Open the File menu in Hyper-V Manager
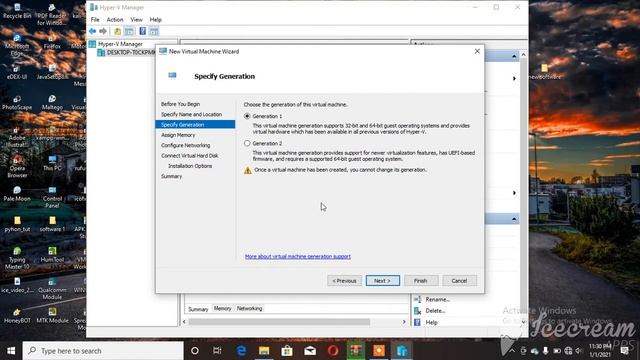Viewport: 640px width, 360px height. (95, 20)
